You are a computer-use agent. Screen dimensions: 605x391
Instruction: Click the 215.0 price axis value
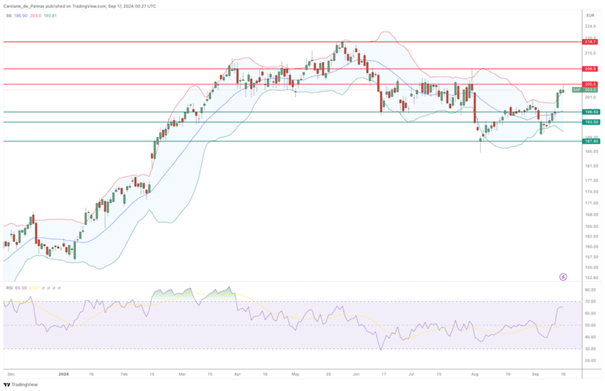[x=590, y=53]
